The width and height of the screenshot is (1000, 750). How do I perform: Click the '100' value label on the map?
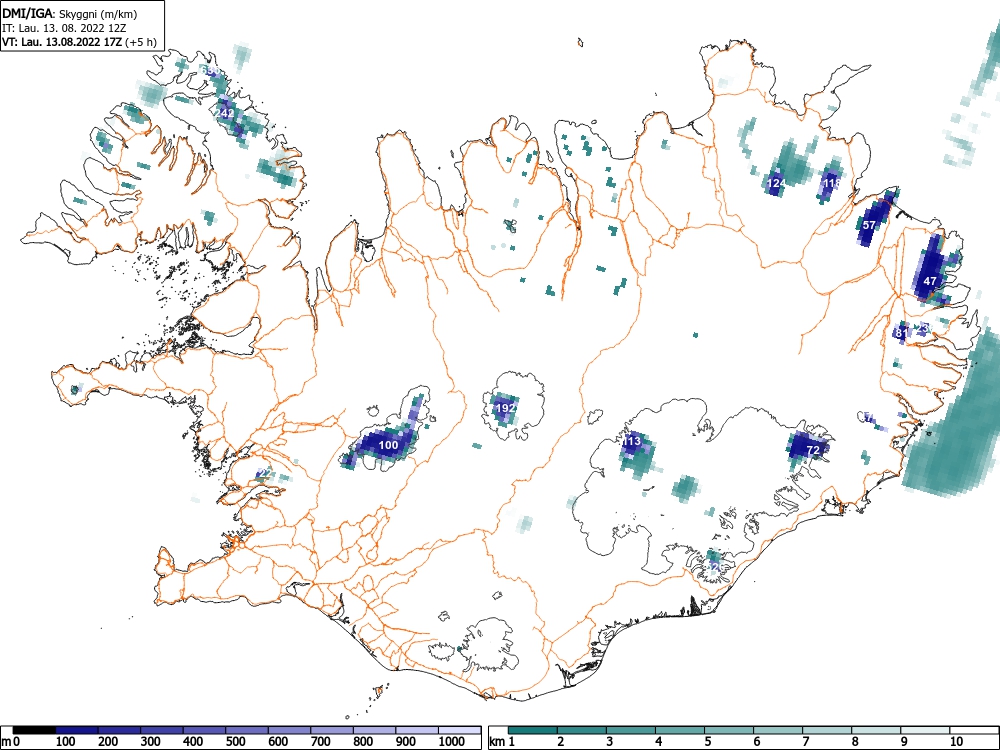(388, 445)
